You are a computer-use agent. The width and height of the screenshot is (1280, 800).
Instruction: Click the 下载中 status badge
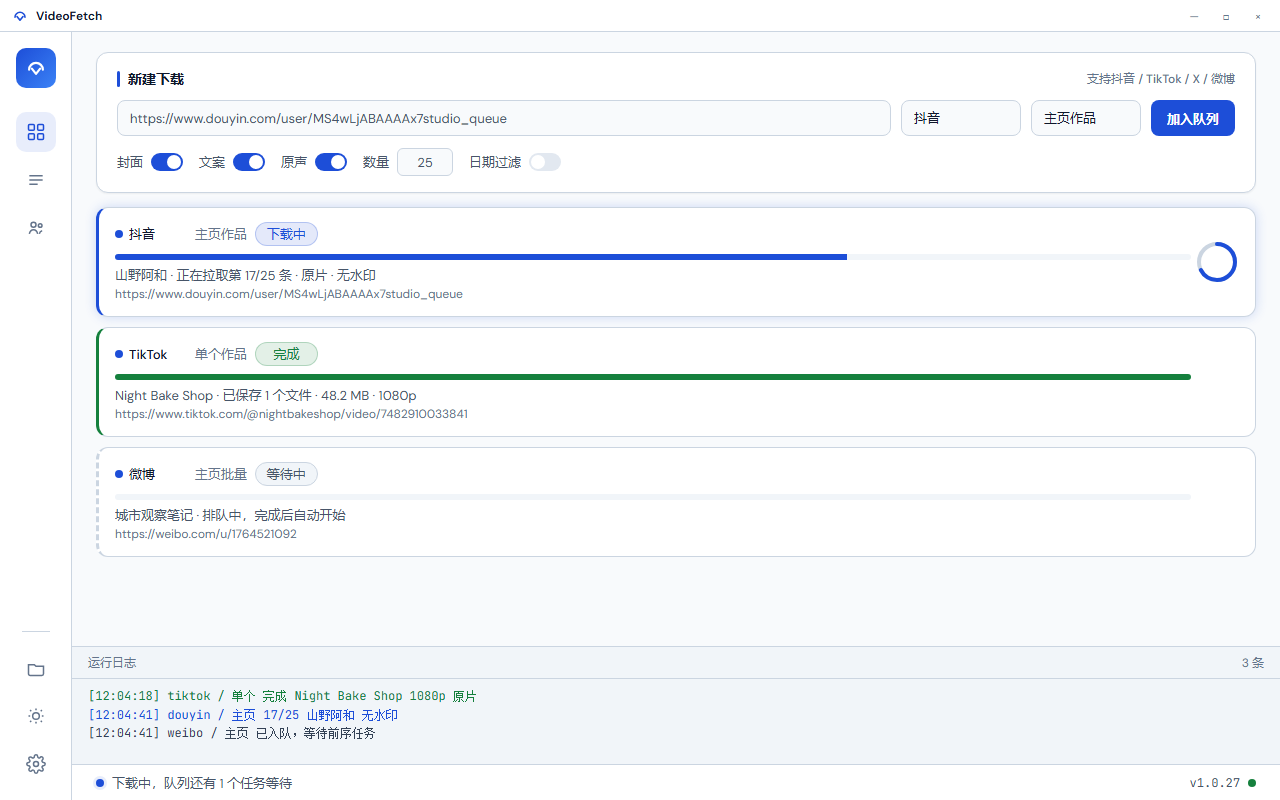(x=287, y=234)
